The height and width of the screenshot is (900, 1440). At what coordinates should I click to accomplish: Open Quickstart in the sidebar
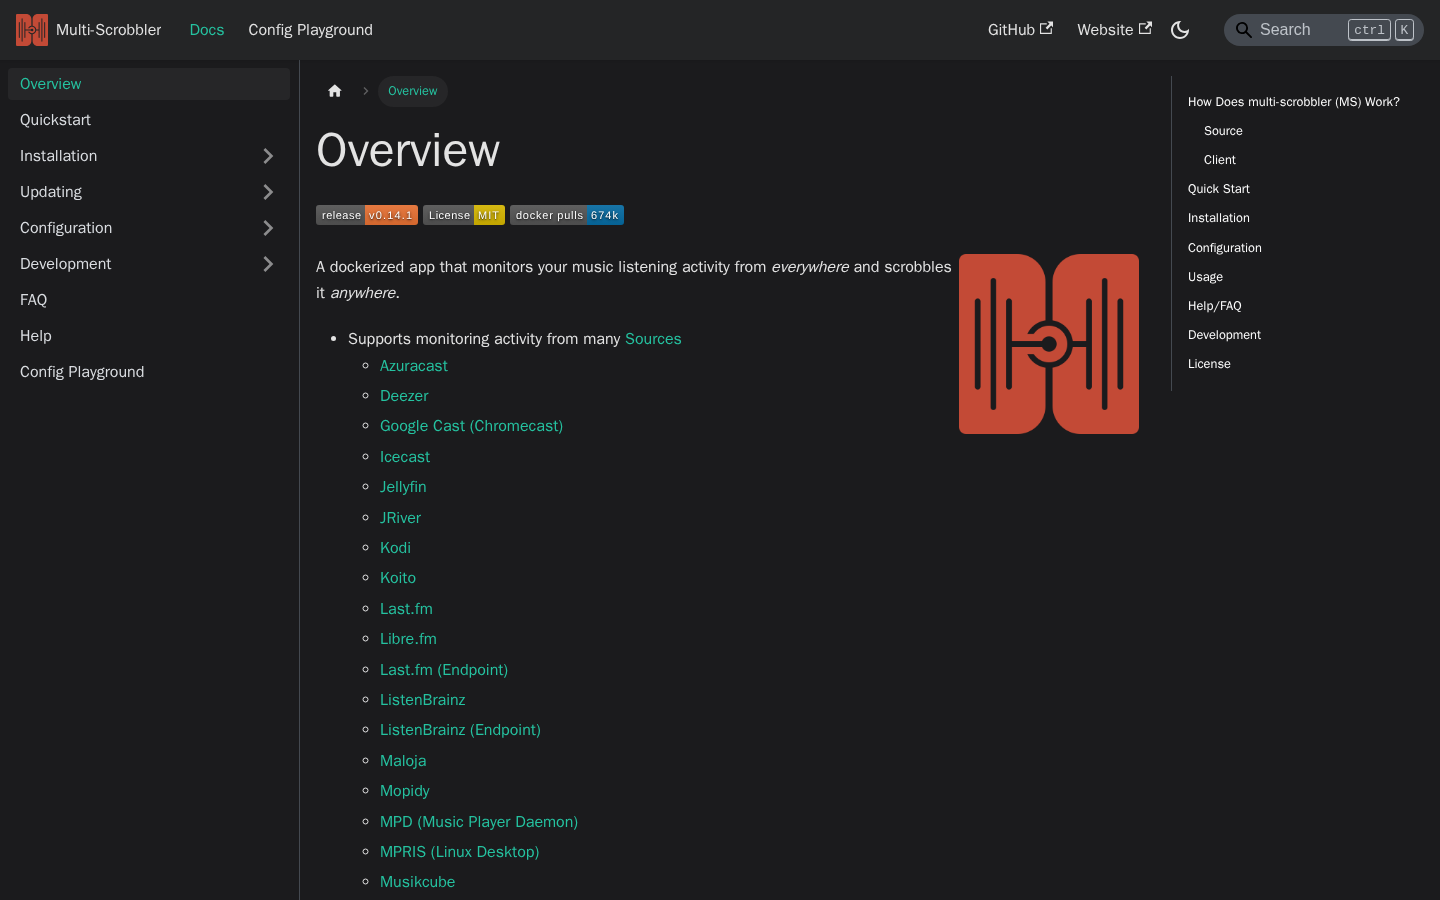click(x=149, y=120)
